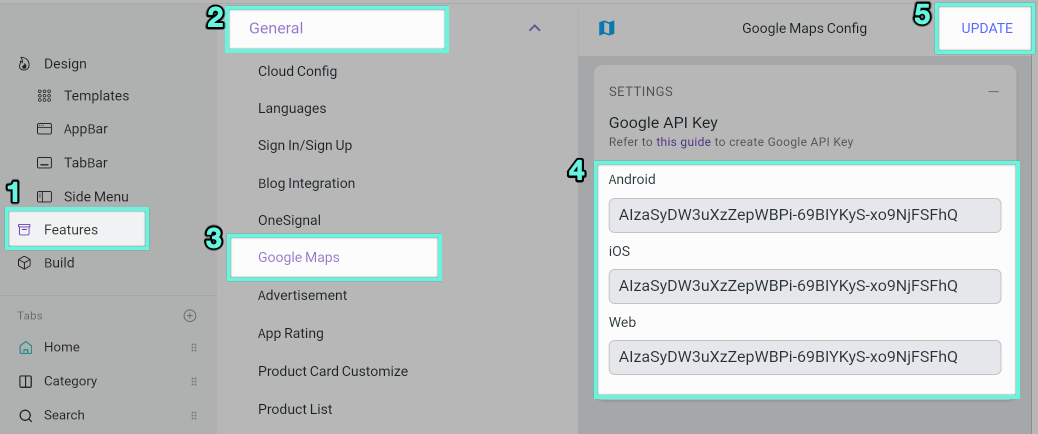Open the OneSignal settings entry
The image size is (1038, 434).
click(x=289, y=220)
